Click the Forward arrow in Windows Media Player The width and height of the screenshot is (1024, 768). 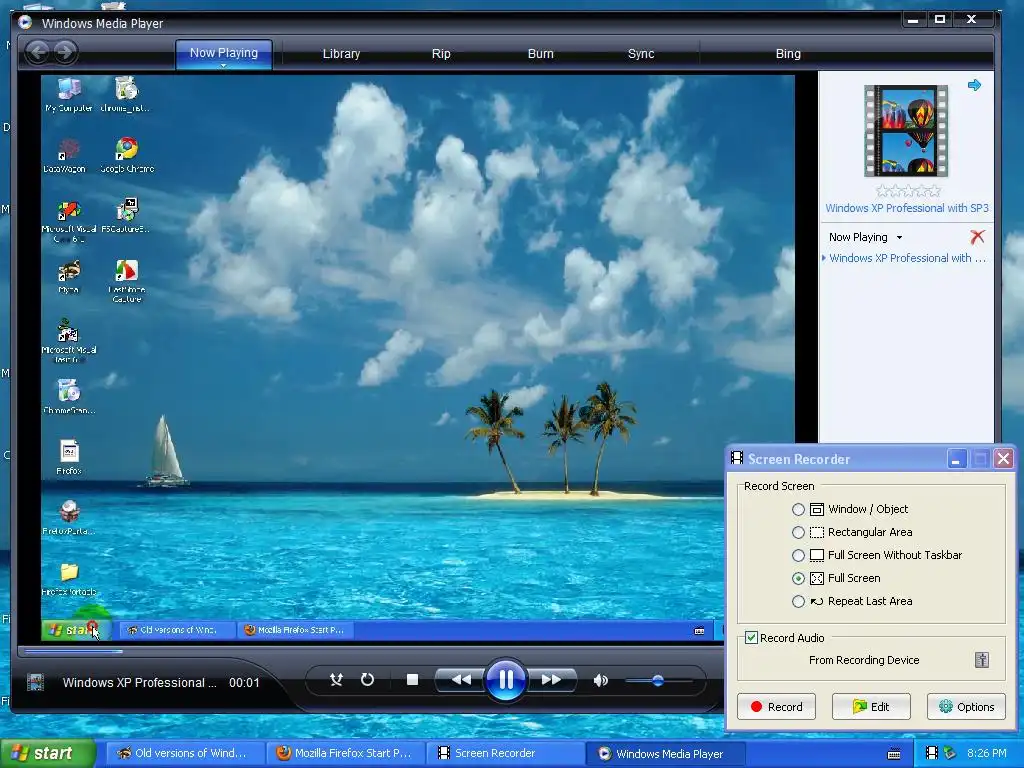65,52
